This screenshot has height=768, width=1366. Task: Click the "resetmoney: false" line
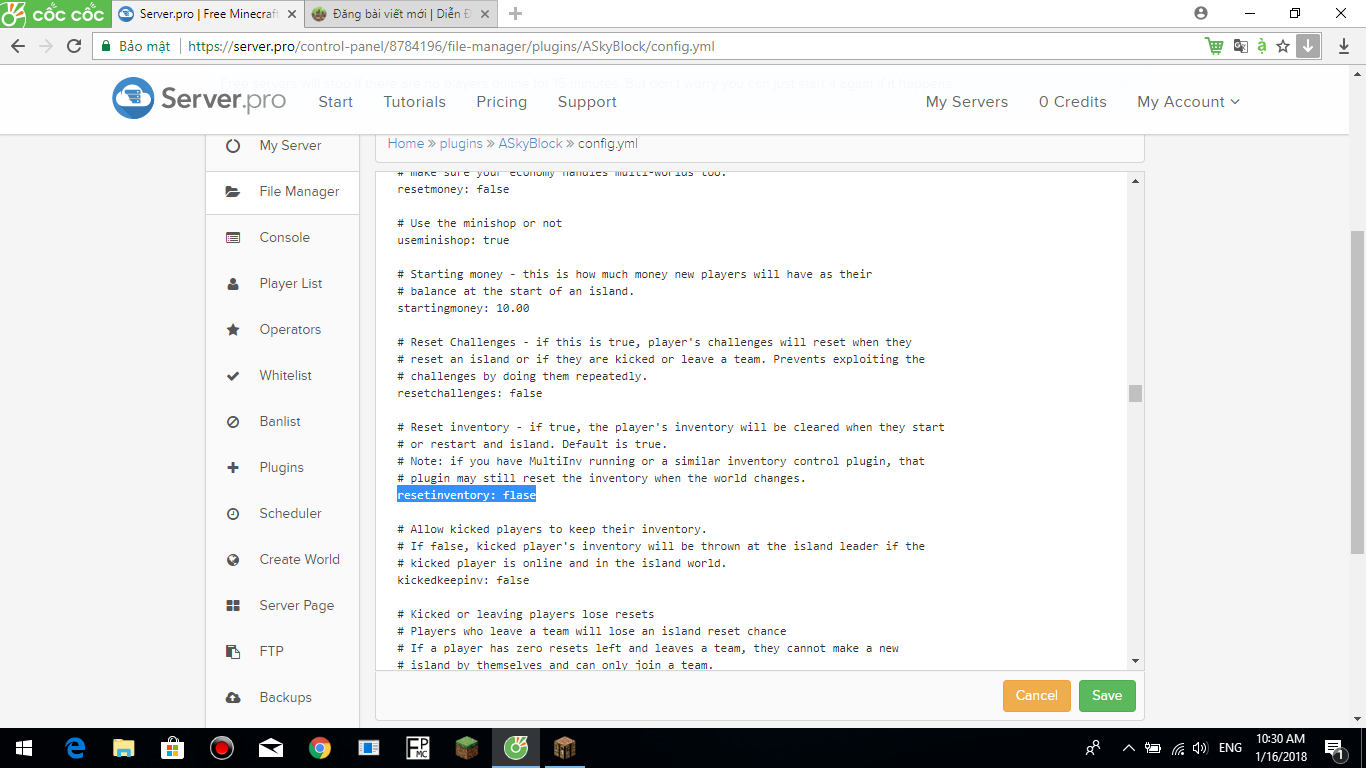[453, 189]
